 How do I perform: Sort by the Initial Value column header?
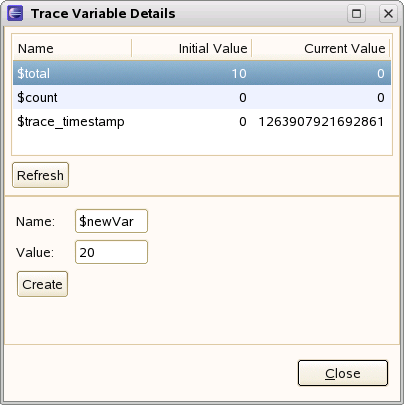point(192,48)
